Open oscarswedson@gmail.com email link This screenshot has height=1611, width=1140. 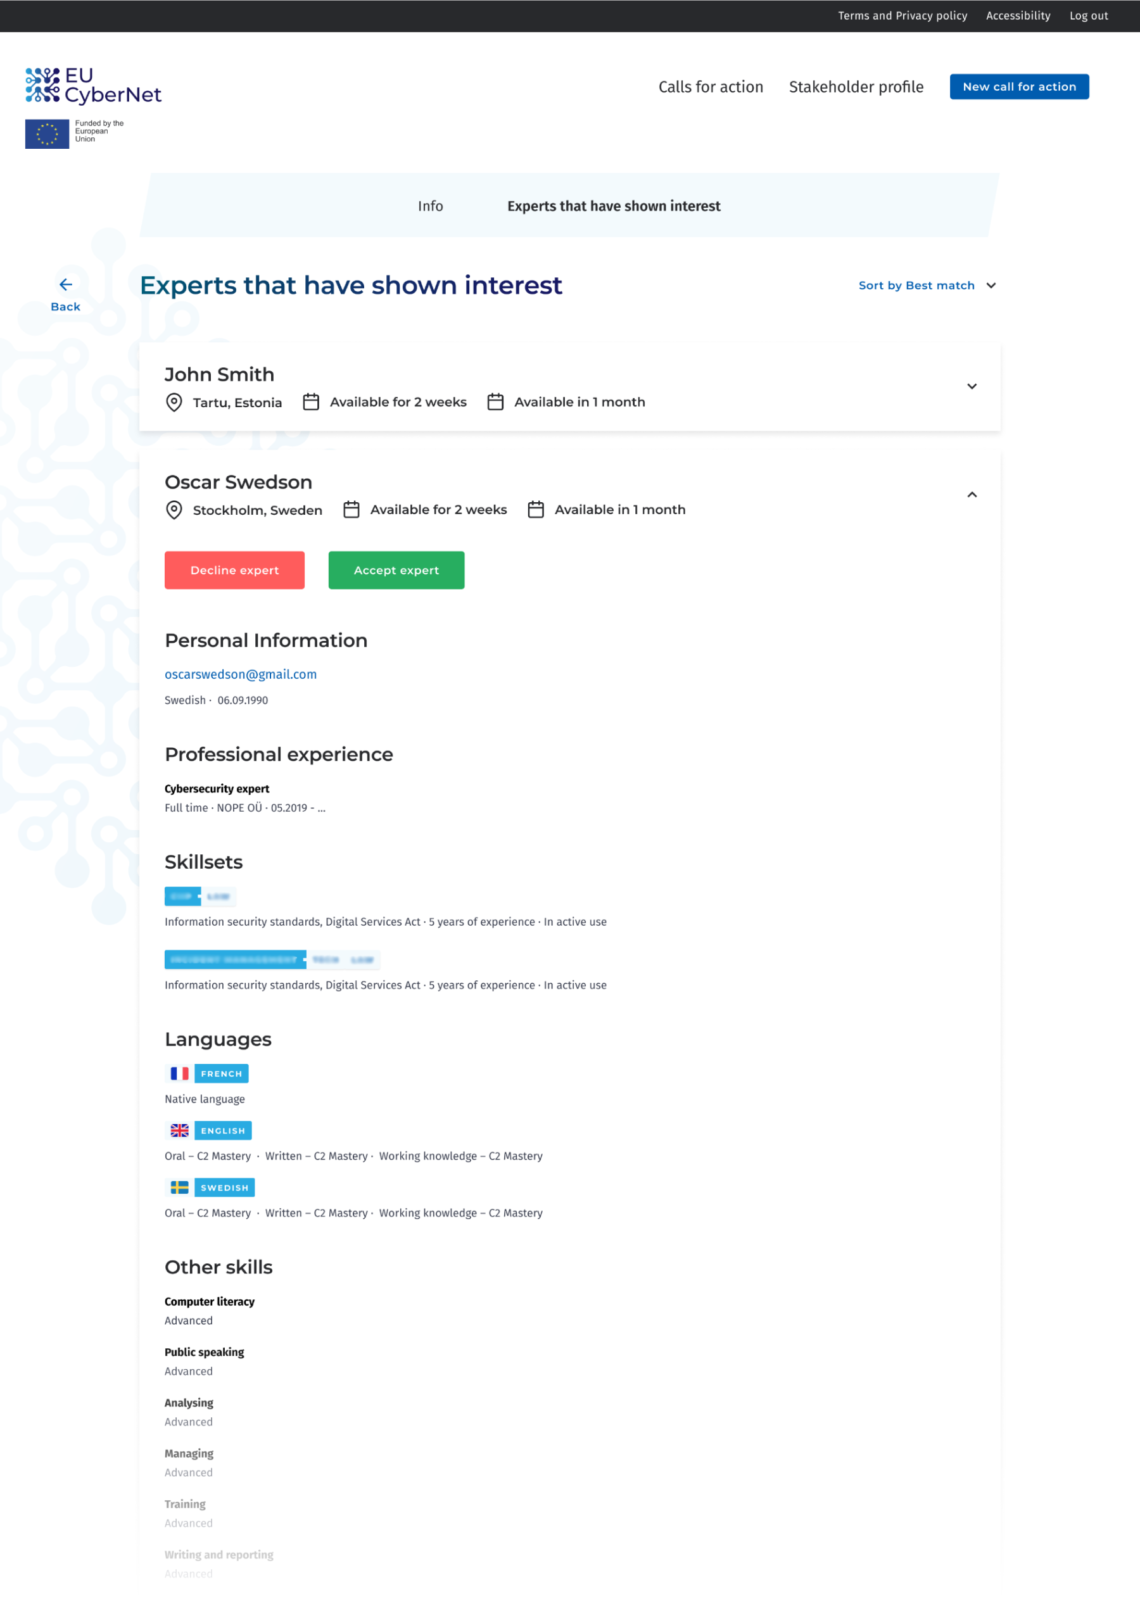241,675
